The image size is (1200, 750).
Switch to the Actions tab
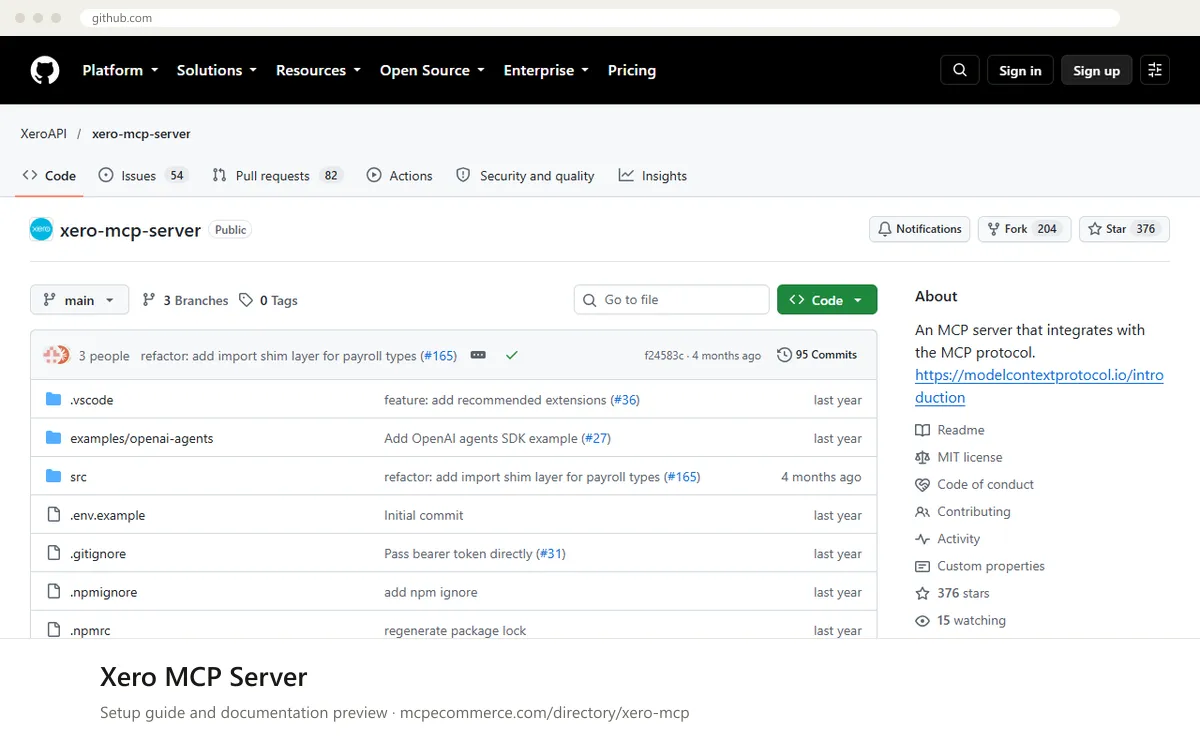399,176
